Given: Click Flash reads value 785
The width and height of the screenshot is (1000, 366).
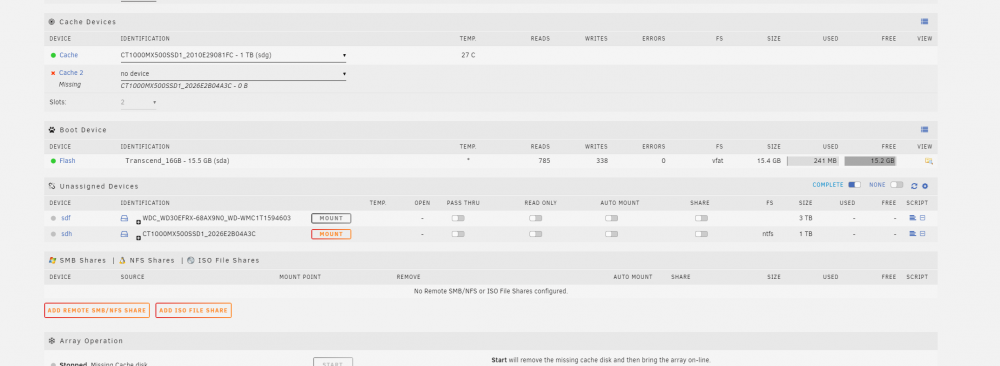Looking at the screenshot, I should pyautogui.click(x=544, y=161).
